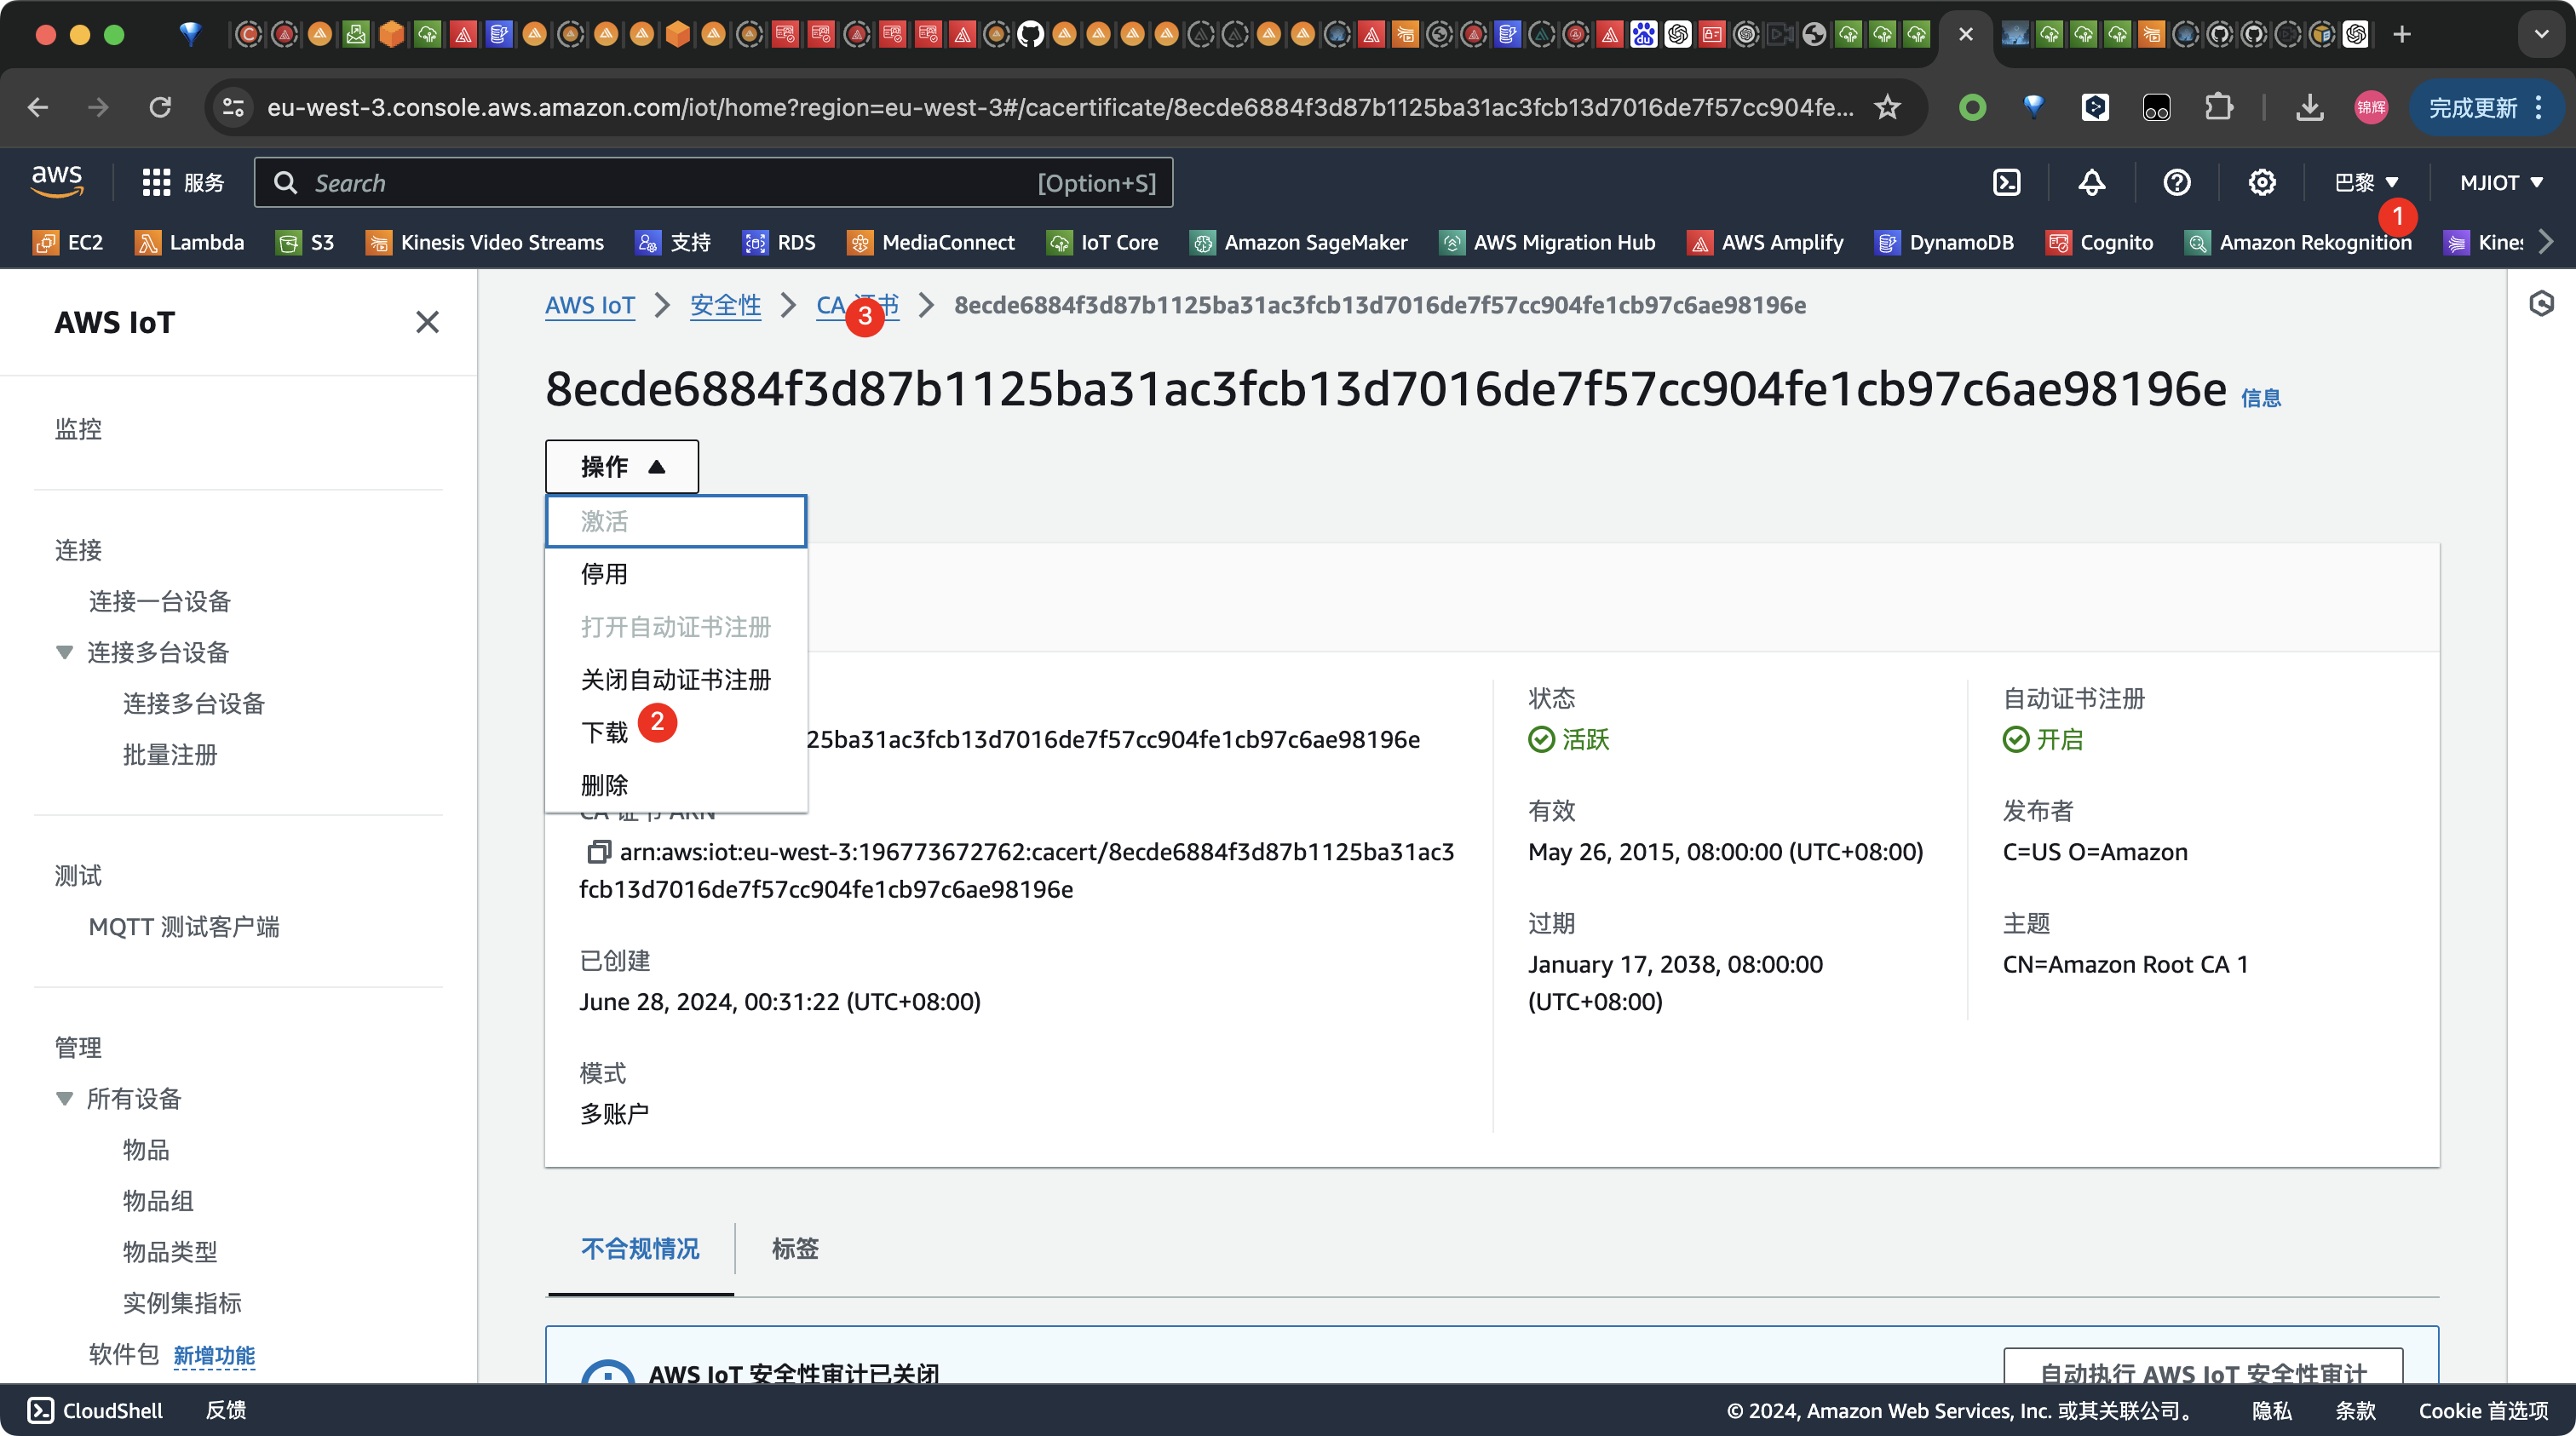This screenshot has height=1436, width=2576.
Task: Open 物品类型 in the side navigation
Action: 170,1251
